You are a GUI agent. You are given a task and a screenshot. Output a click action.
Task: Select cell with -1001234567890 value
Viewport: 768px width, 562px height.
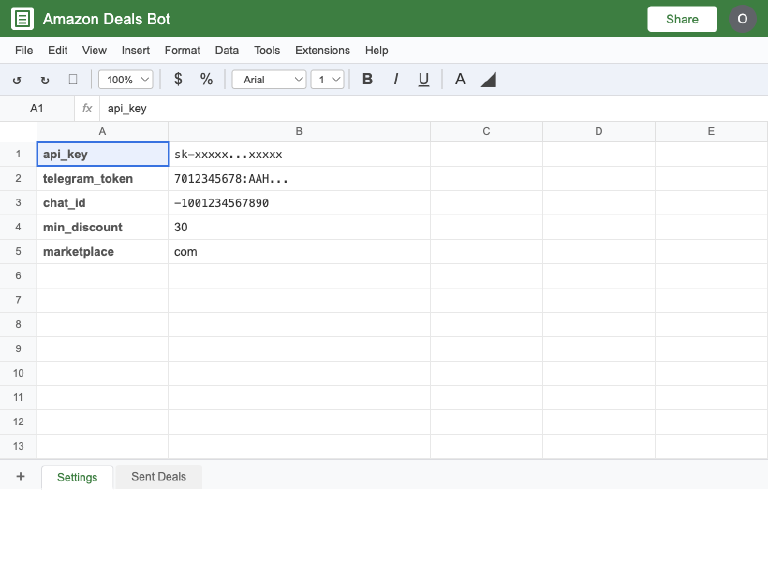299,203
